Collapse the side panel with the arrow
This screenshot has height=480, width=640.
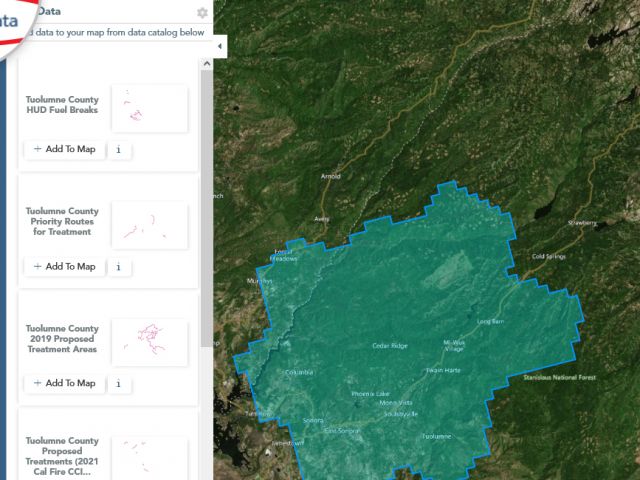[x=220, y=46]
